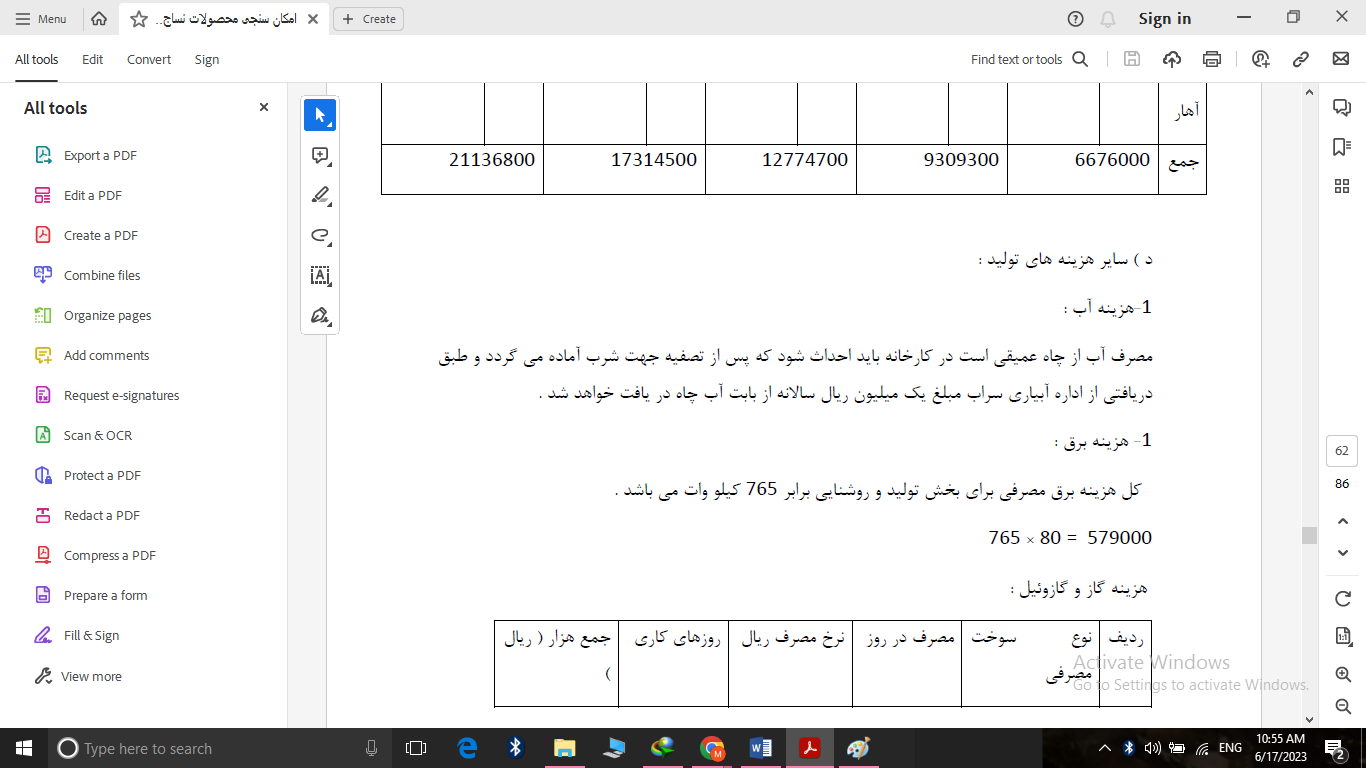The width and height of the screenshot is (1366, 768).
Task: Click the Get a link icon
Action: coord(1301,59)
